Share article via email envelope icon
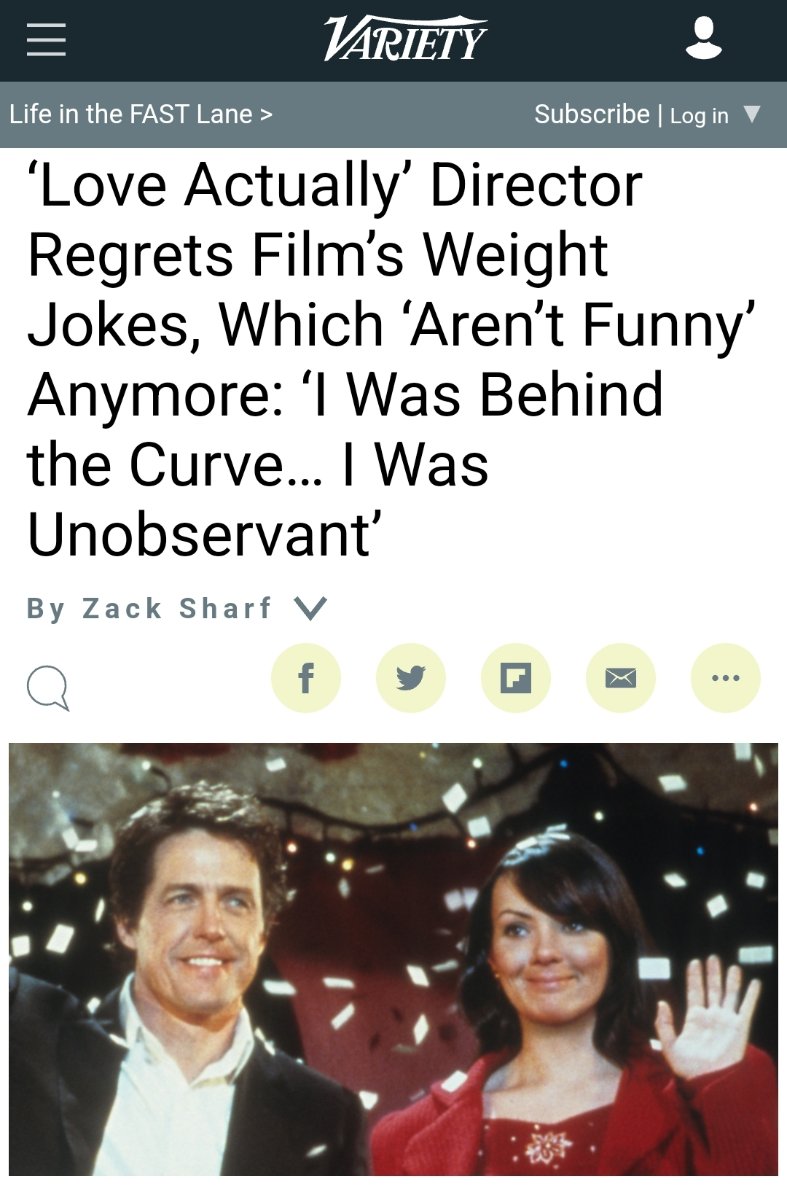 (x=621, y=678)
